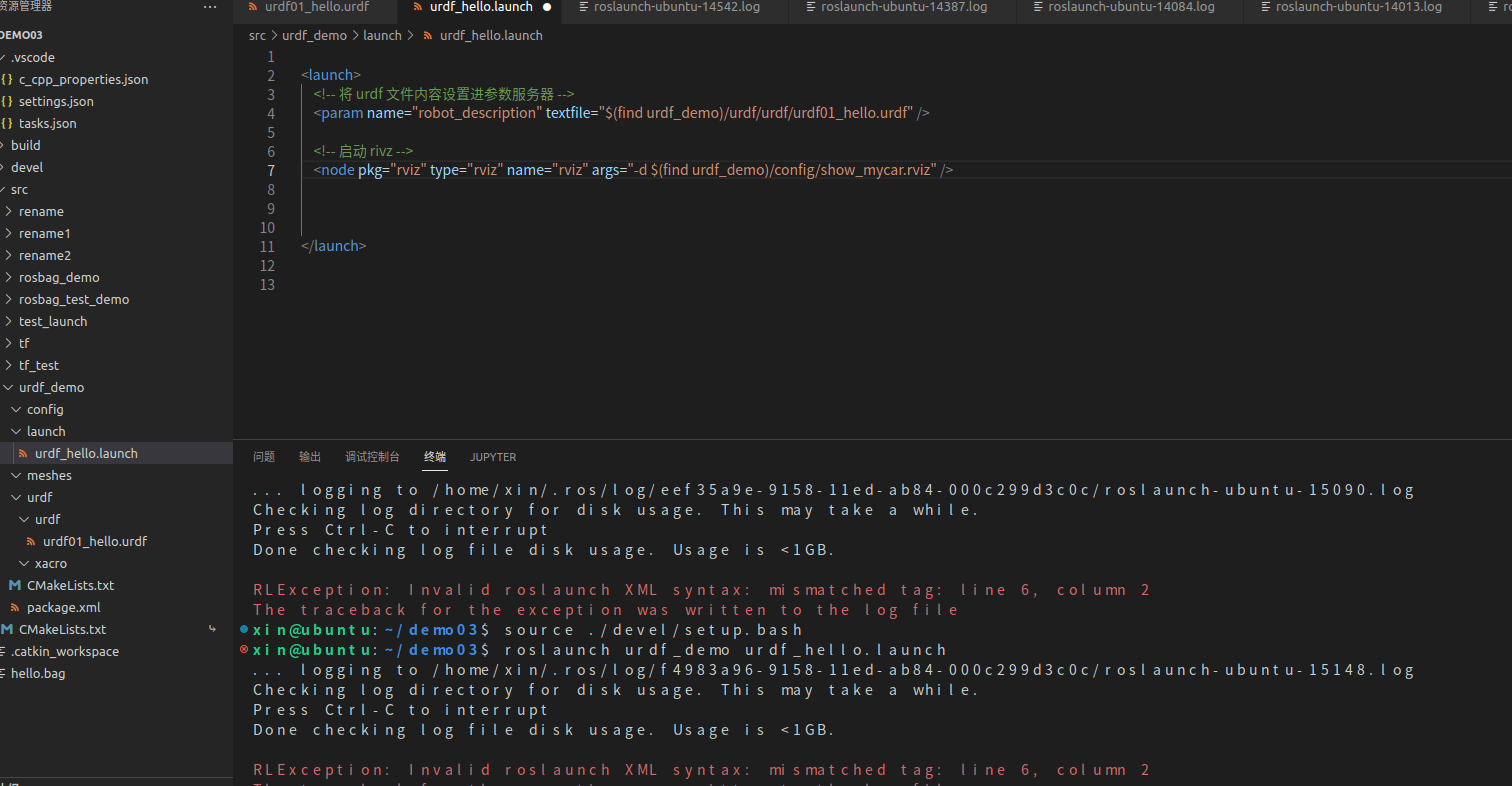Click the DEMO03 workspace header

coord(116,35)
